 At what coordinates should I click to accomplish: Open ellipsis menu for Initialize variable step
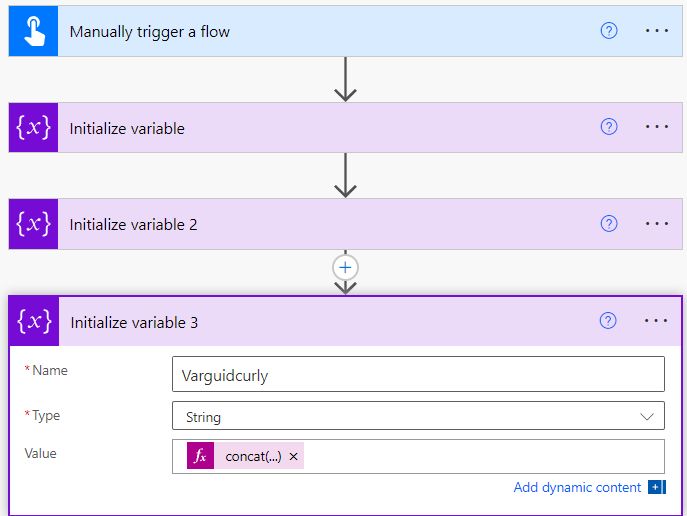(x=656, y=127)
